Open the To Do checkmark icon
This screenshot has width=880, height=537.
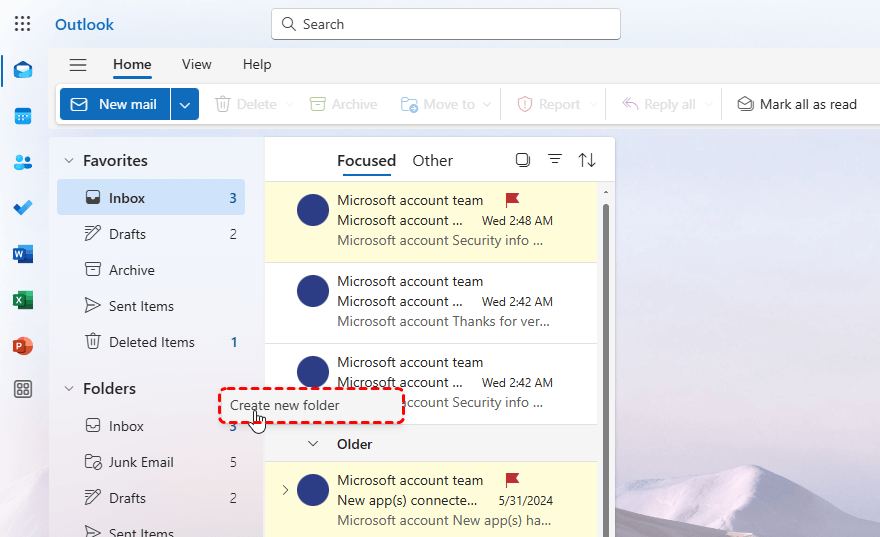[23, 208]
